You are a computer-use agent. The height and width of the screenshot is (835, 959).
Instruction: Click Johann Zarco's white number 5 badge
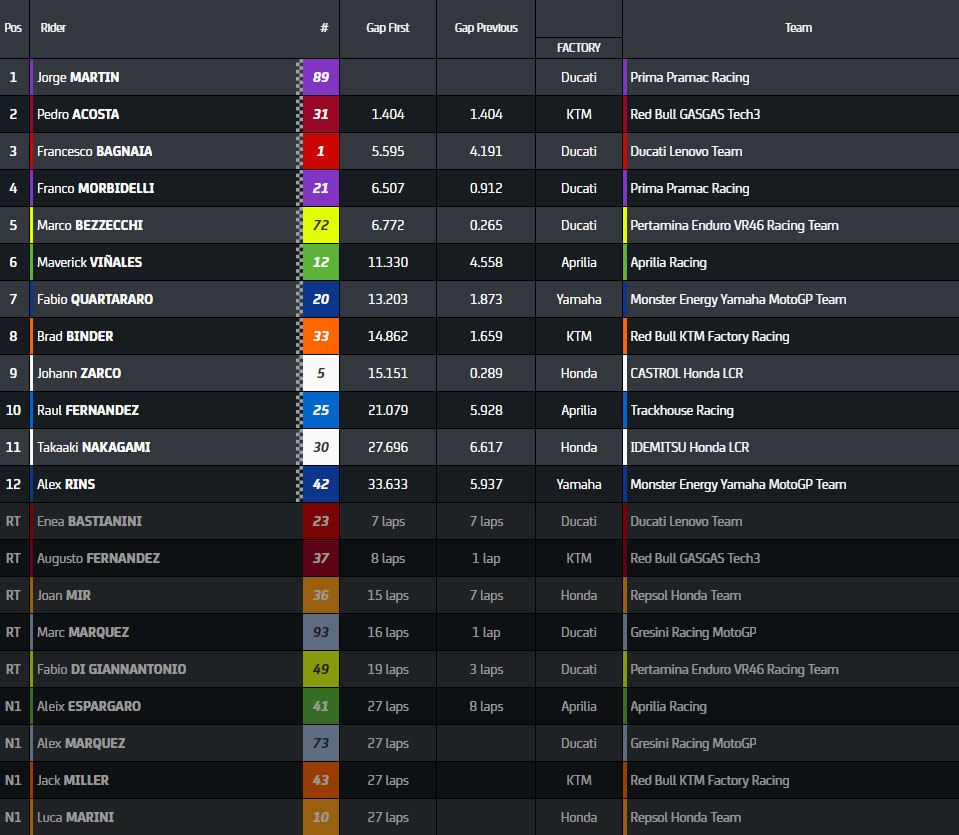point(321,373)
